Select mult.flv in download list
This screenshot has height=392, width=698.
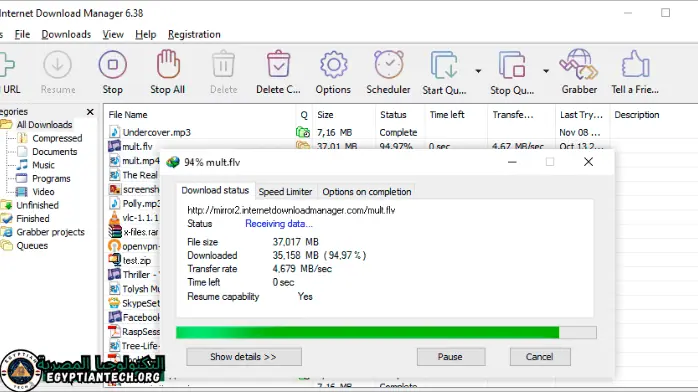tap(137, 146)
